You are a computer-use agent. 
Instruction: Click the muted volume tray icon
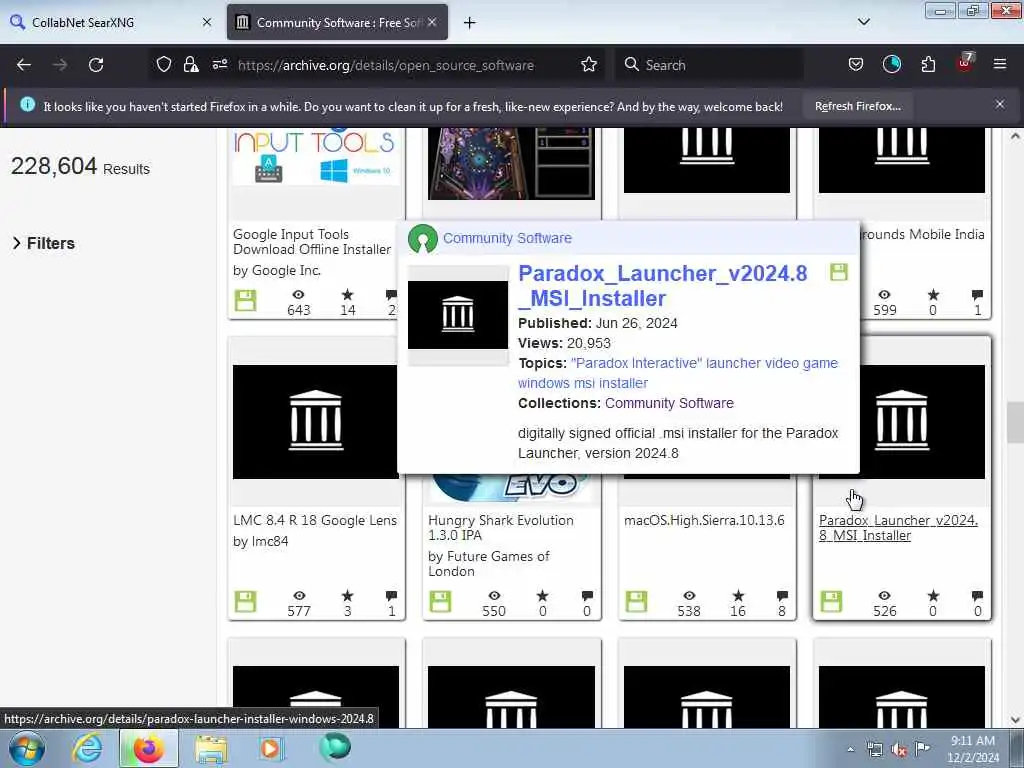click(x=899, y=750)
